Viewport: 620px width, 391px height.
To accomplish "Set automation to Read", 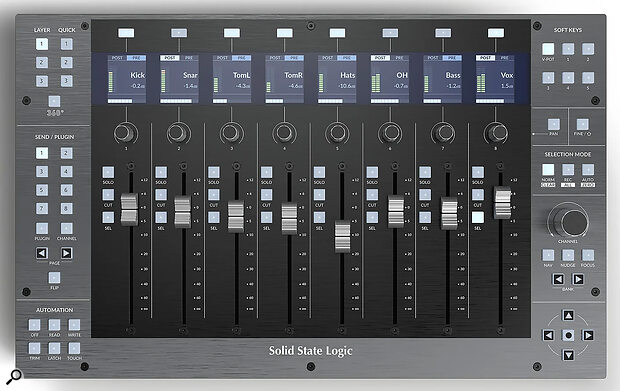I will click(54, 325).
